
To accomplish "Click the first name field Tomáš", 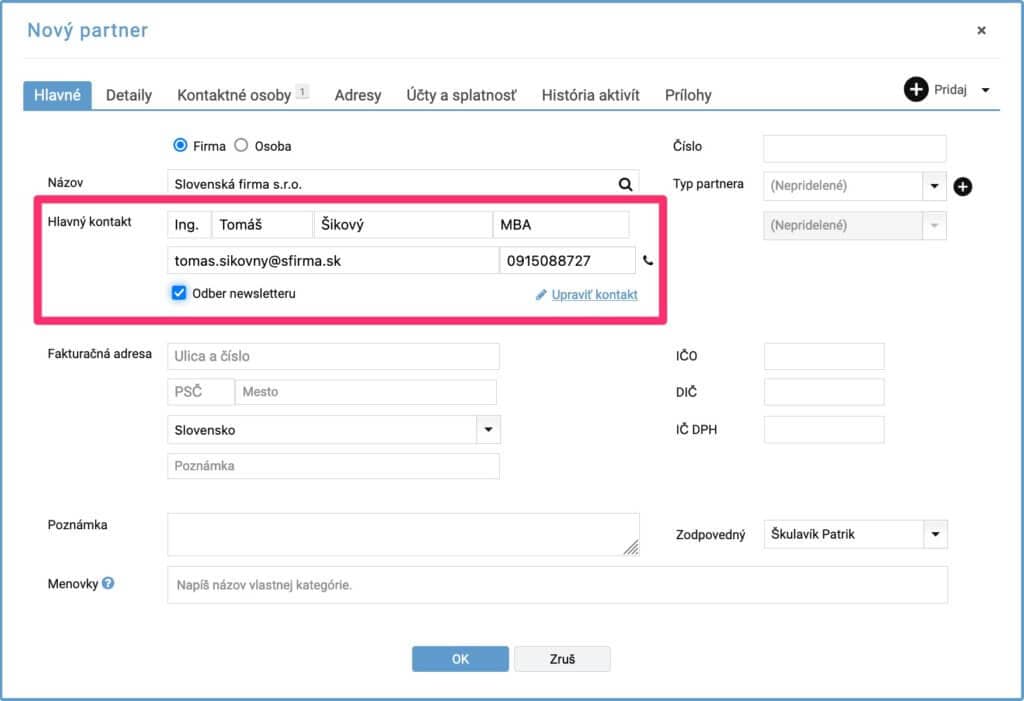I will pyautogui.click(x=263, y=225).
